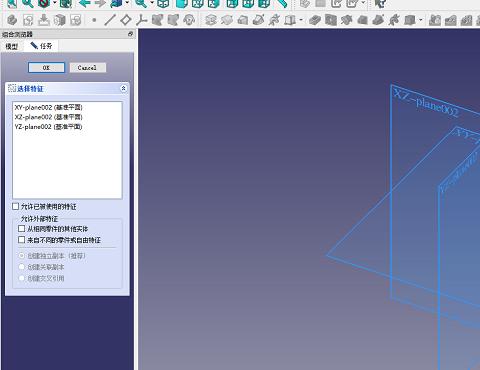
Task: Click the linear pattern icon
Action: click(x=451, y=20)
